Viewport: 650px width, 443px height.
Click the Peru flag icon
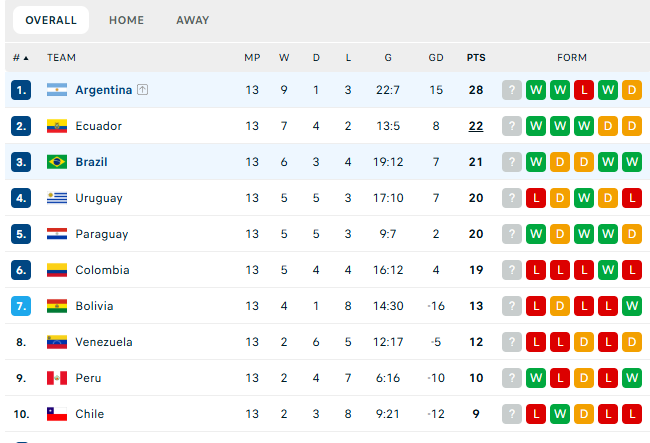pos(57,378)
